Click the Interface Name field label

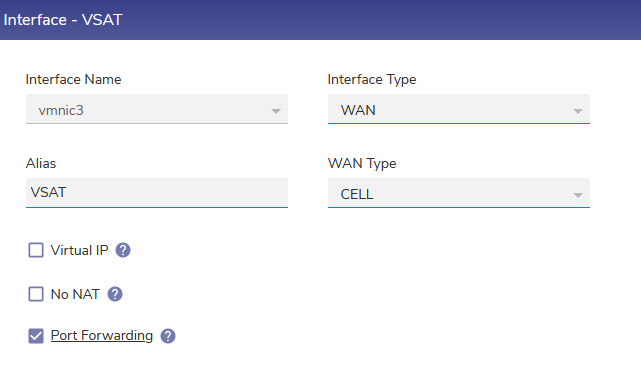pyautogui.click(x=74, y=79)
